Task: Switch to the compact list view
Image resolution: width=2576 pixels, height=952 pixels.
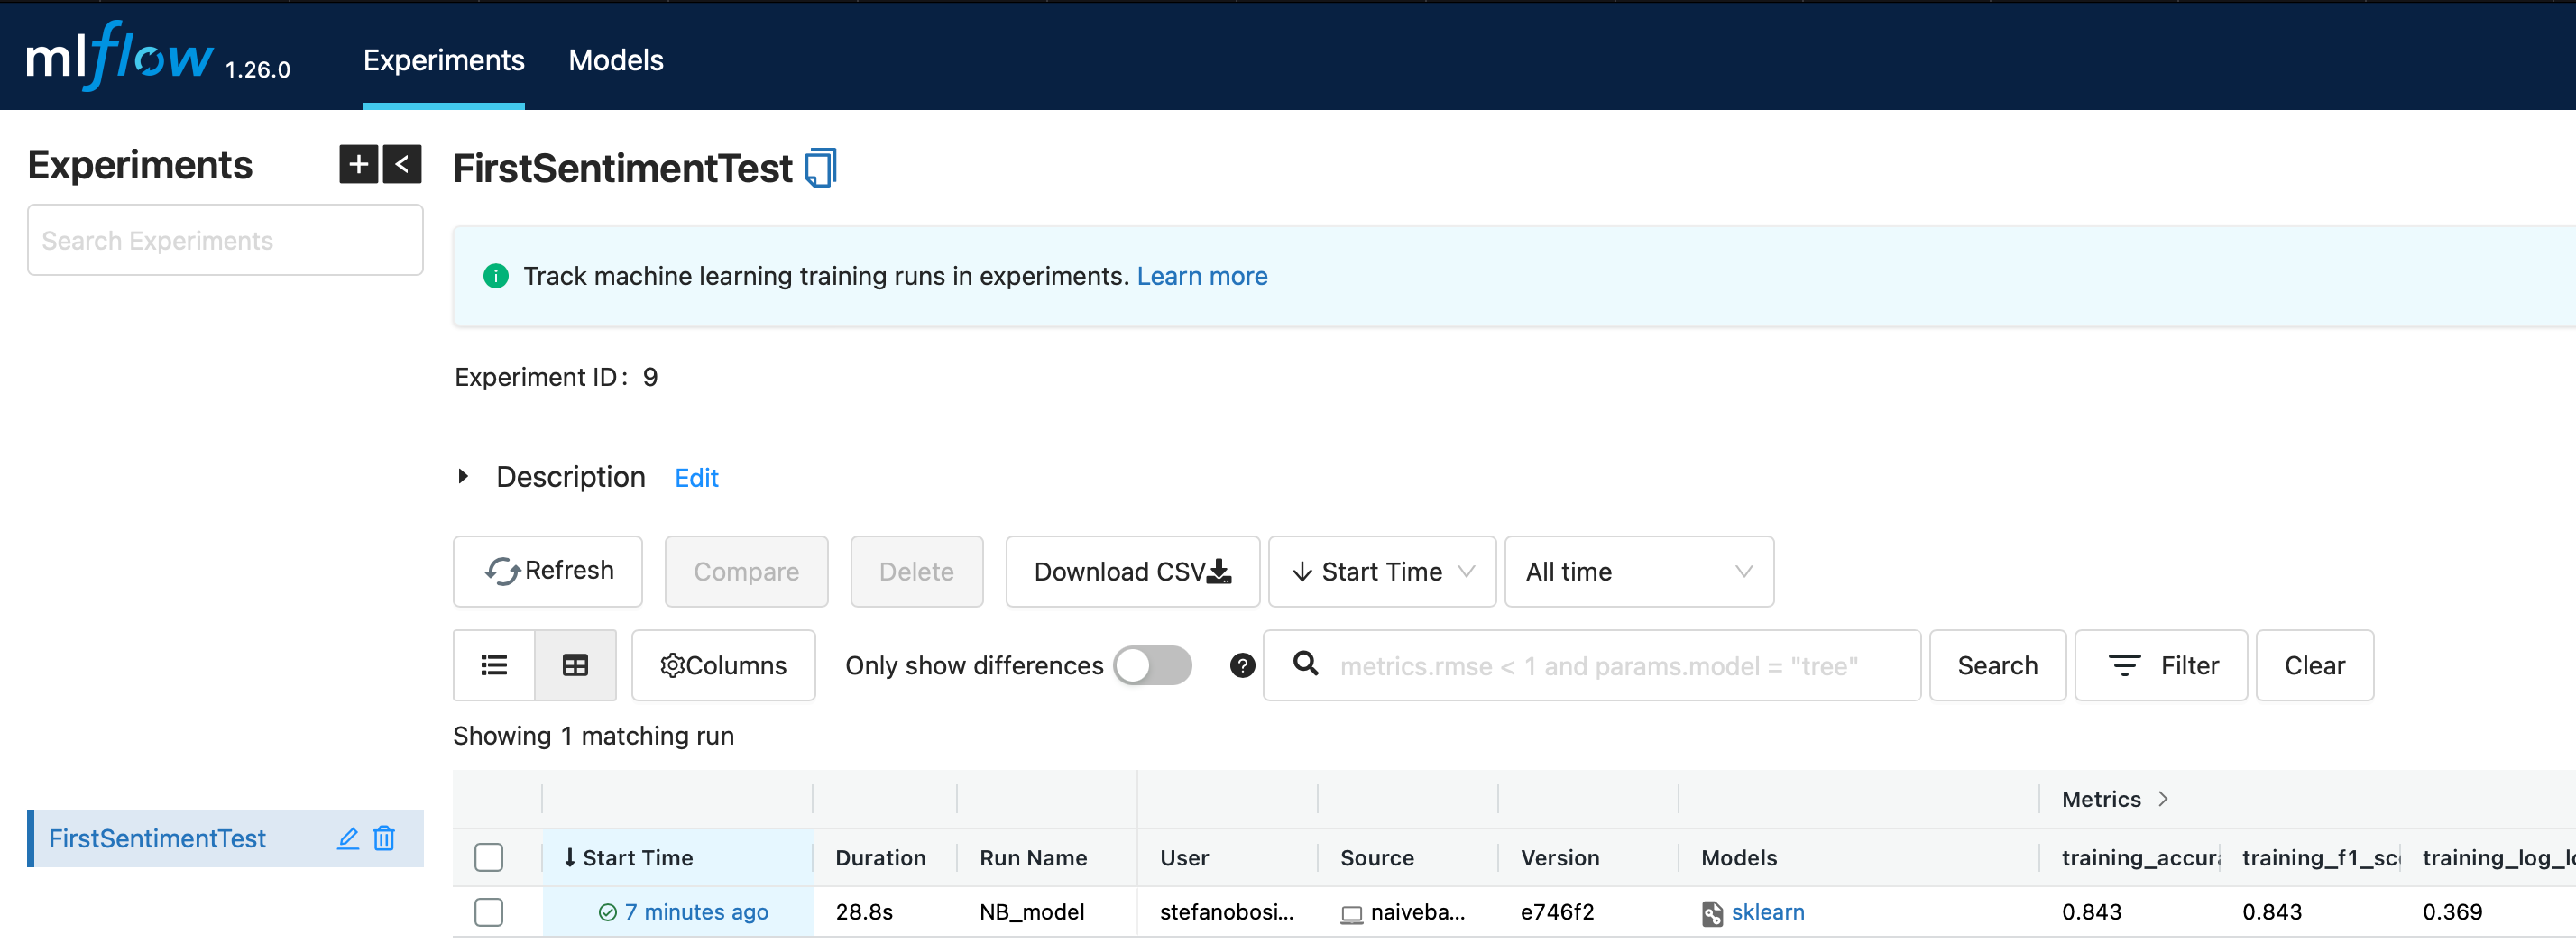Action: 494,665
